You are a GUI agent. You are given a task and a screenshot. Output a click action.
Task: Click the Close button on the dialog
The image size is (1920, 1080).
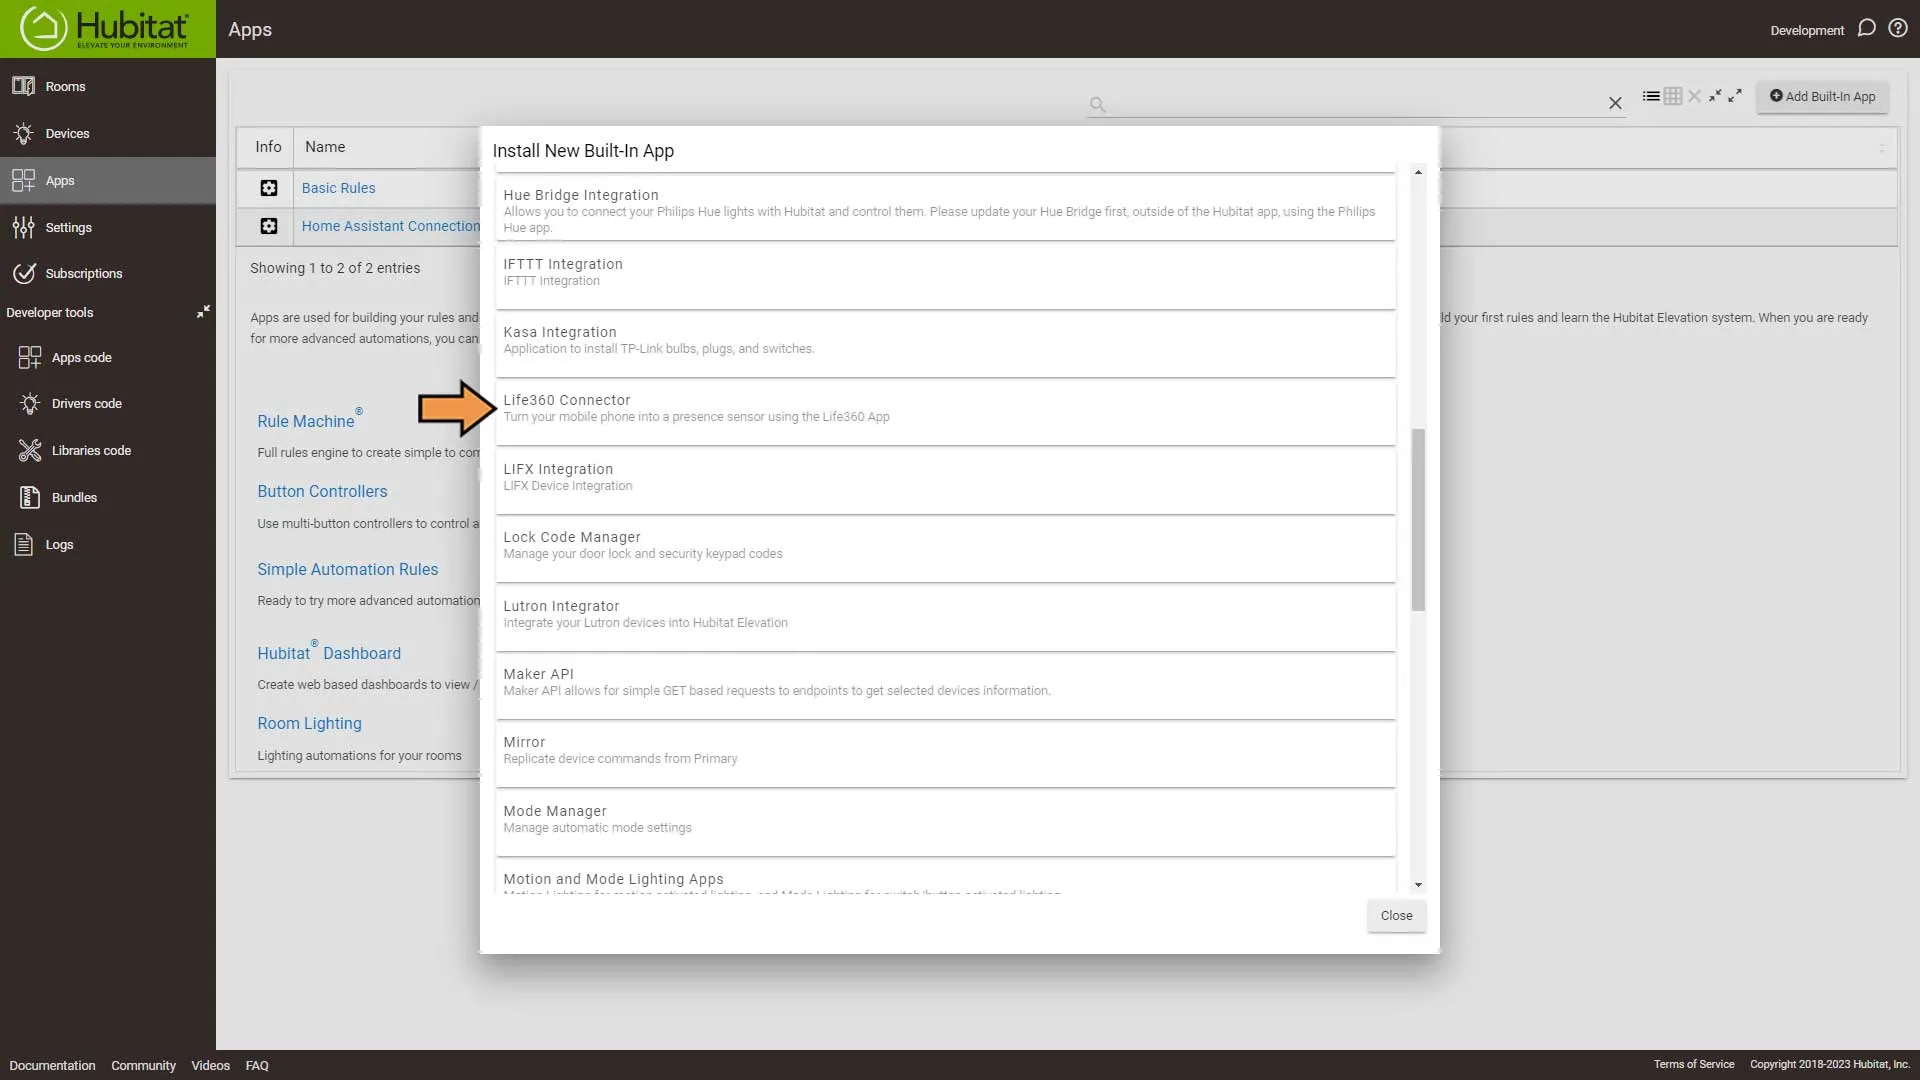point(1395,914)
